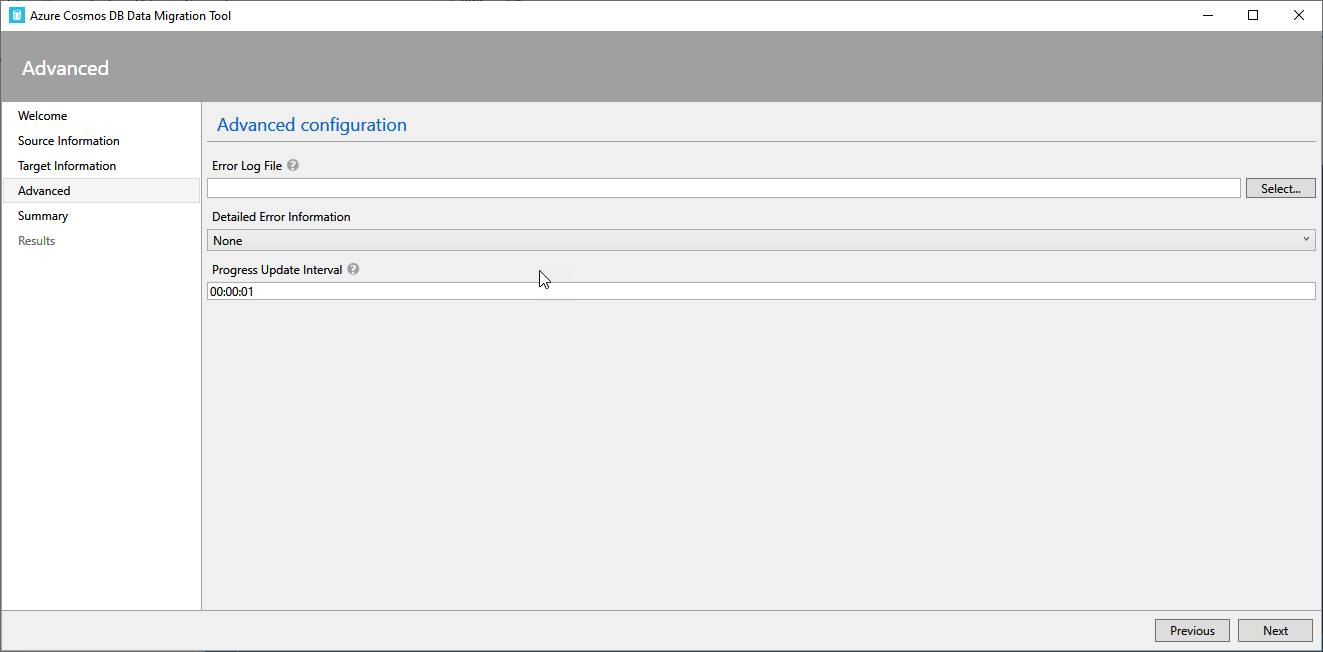The height and width of the screenshot is (652, 1323).
Task: Minimize the Data Migration Tool window
Action: [1207, 15]
